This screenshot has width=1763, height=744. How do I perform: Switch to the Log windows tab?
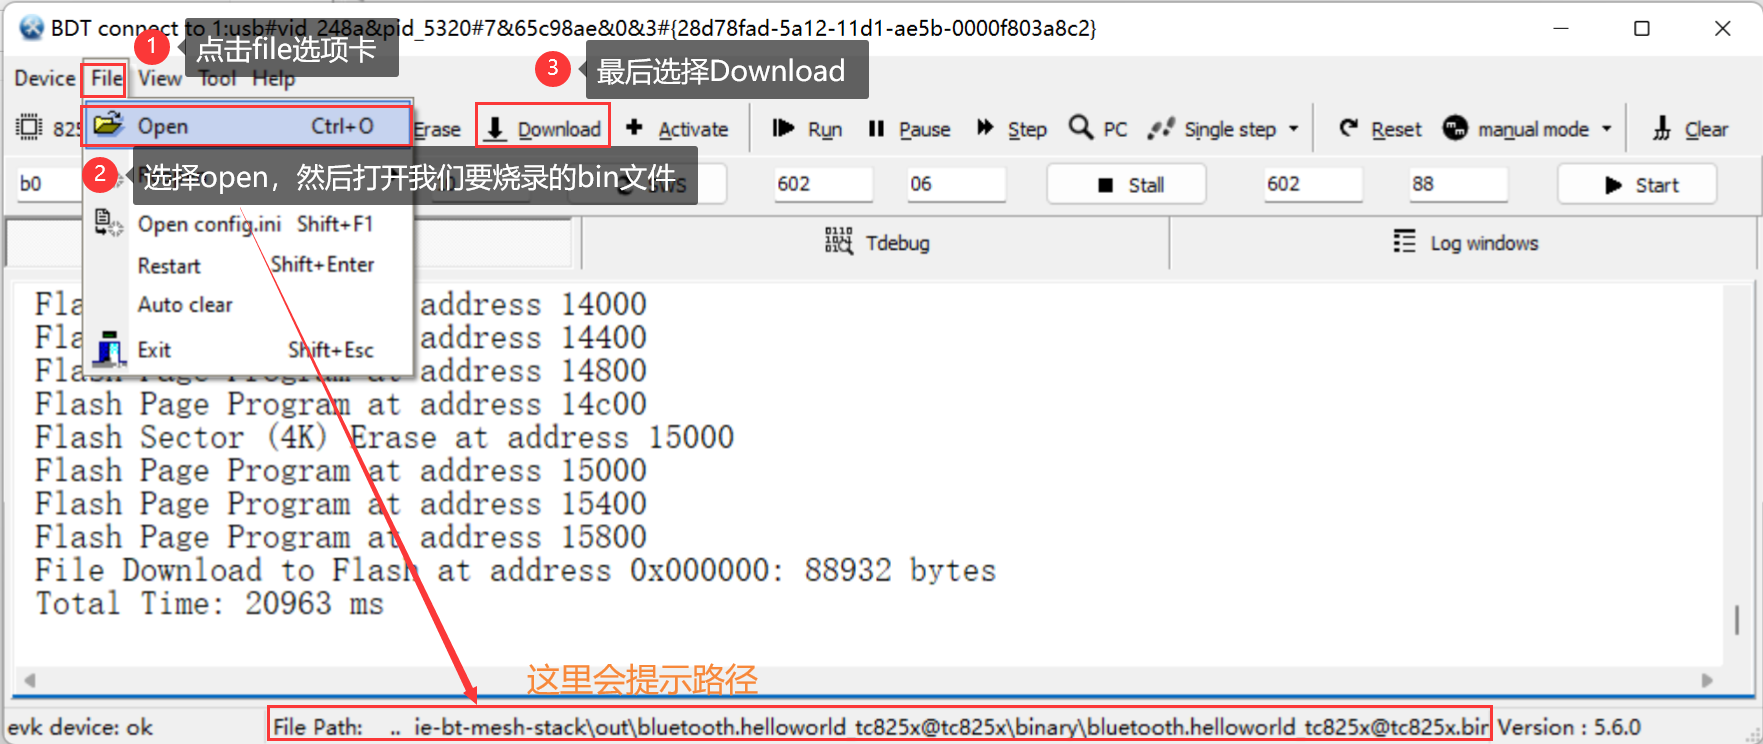1463,243
